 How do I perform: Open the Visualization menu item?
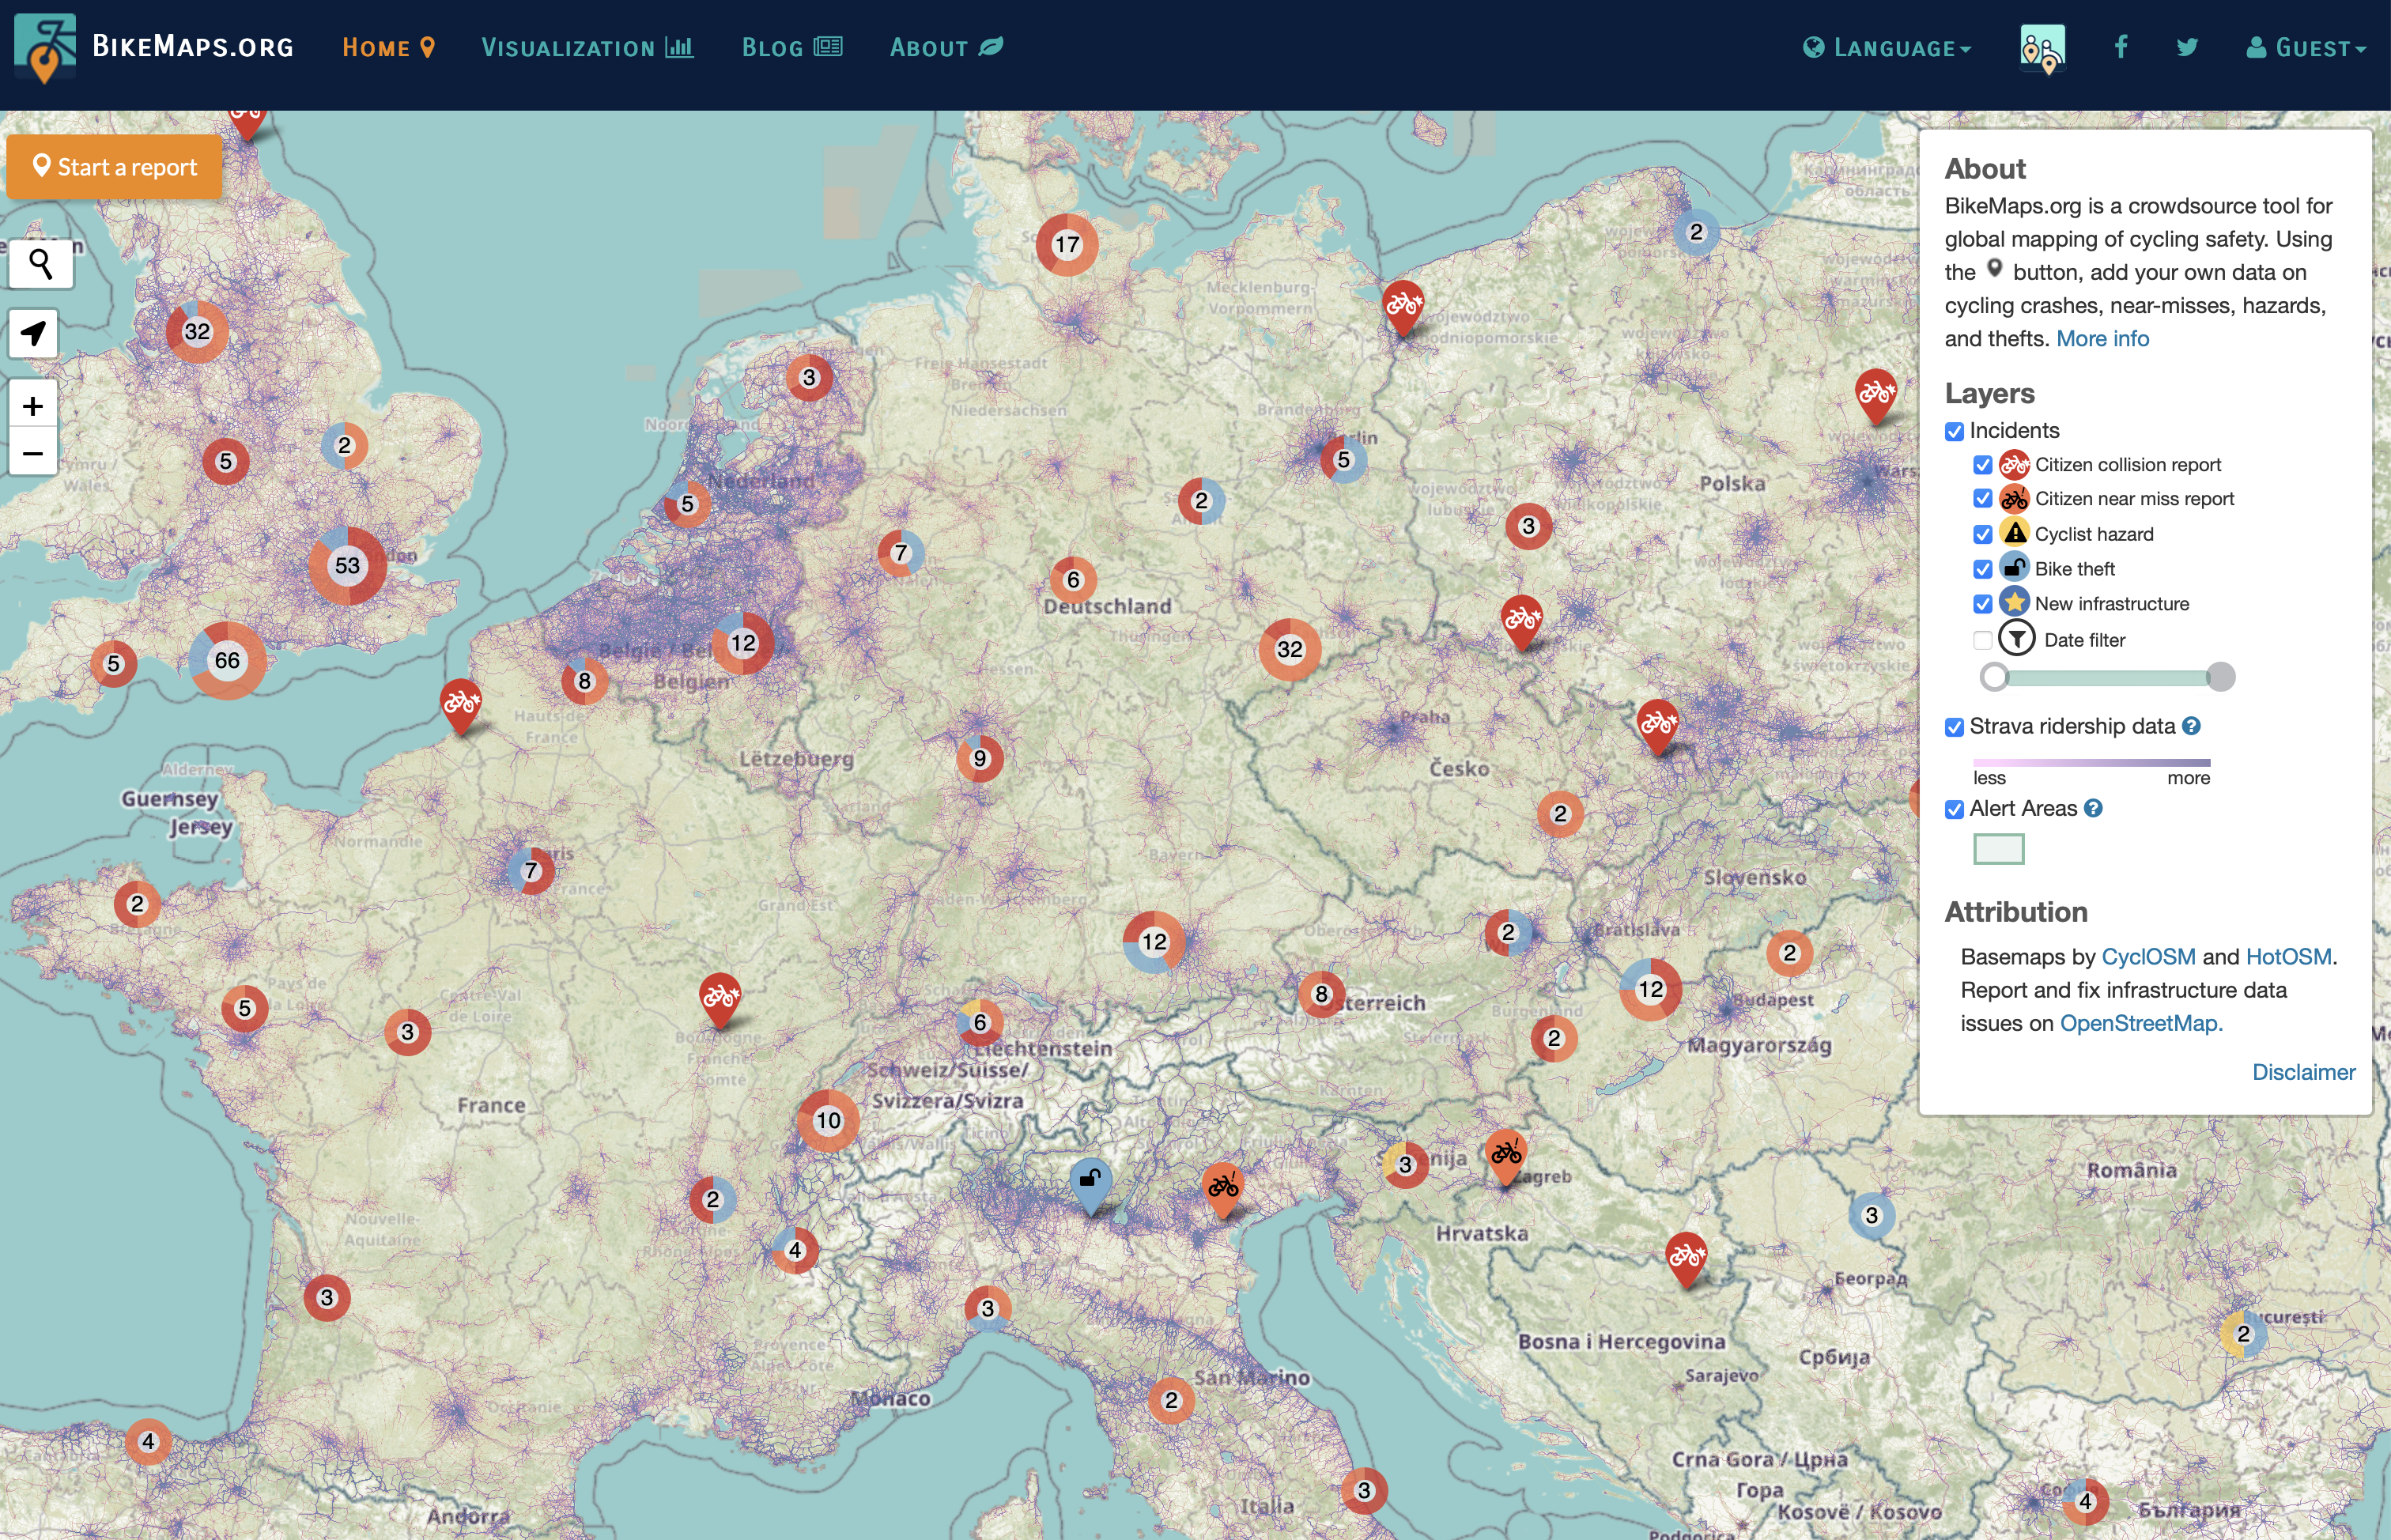pyautogui.click(x=587, y=48)
